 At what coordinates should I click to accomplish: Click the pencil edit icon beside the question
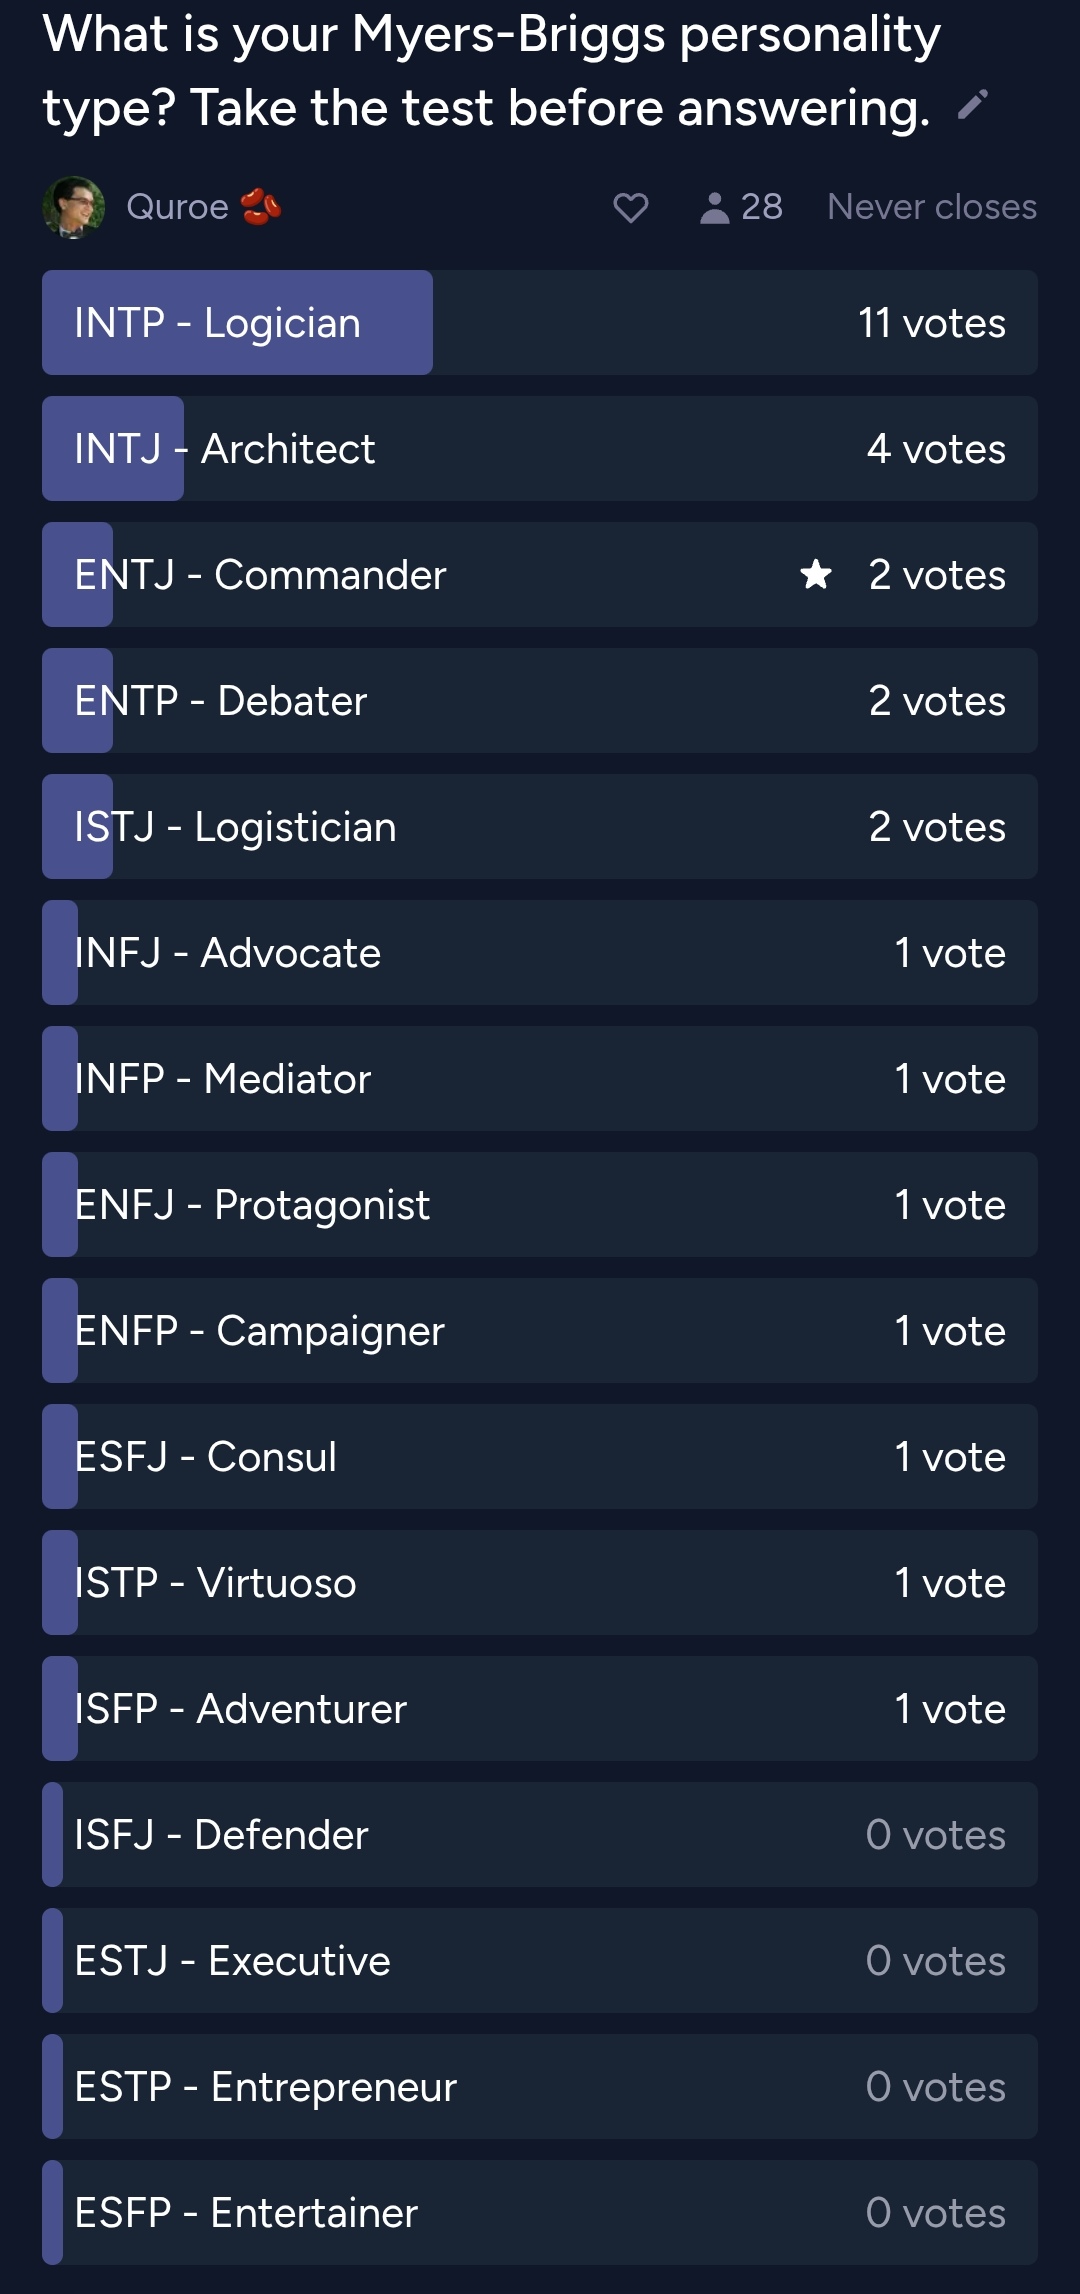click(972, 105)
